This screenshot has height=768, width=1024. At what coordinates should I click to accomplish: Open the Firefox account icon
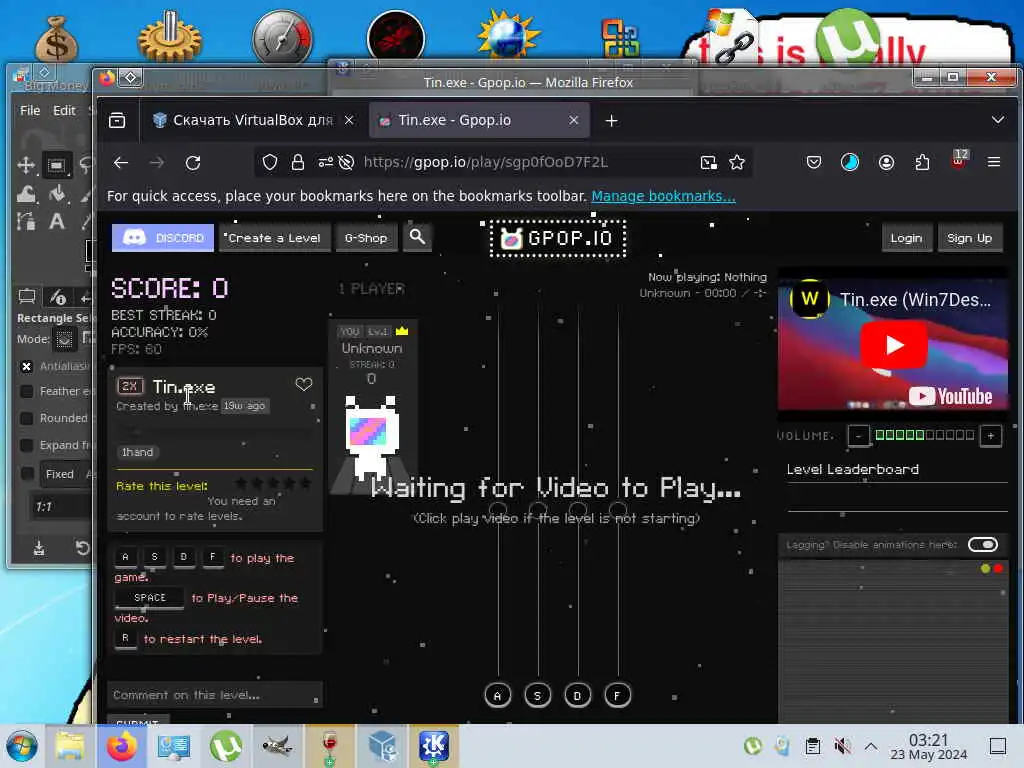886,163
